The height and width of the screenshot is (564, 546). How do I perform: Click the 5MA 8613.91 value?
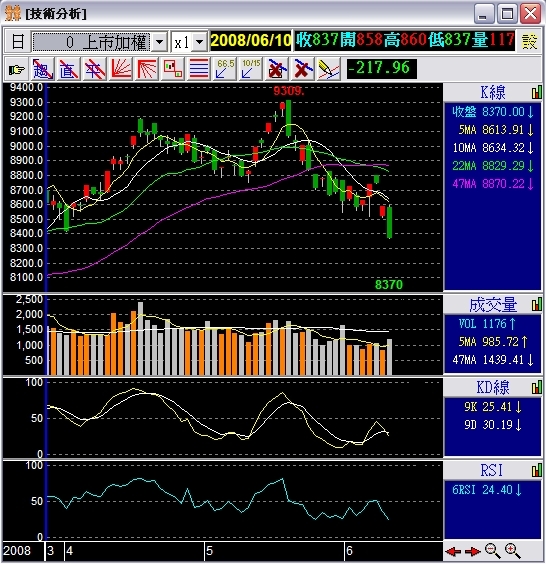point(496,130)
